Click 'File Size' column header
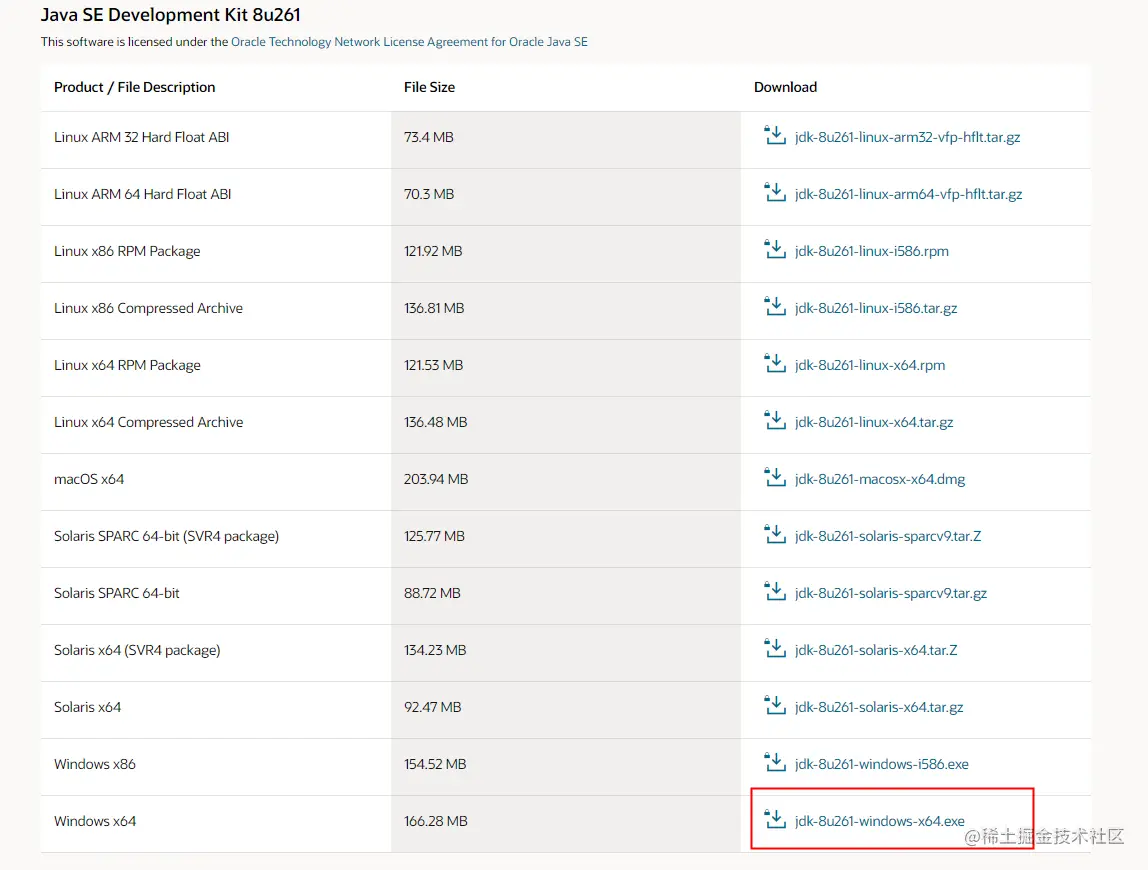Screen dimensions: 1148x870 [429, 87]
